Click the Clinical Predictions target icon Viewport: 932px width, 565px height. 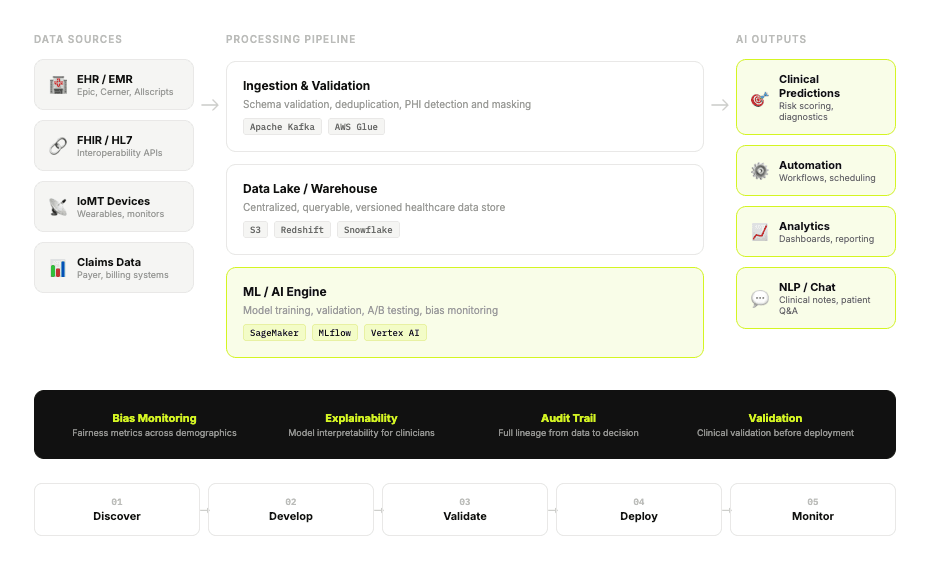760,98
